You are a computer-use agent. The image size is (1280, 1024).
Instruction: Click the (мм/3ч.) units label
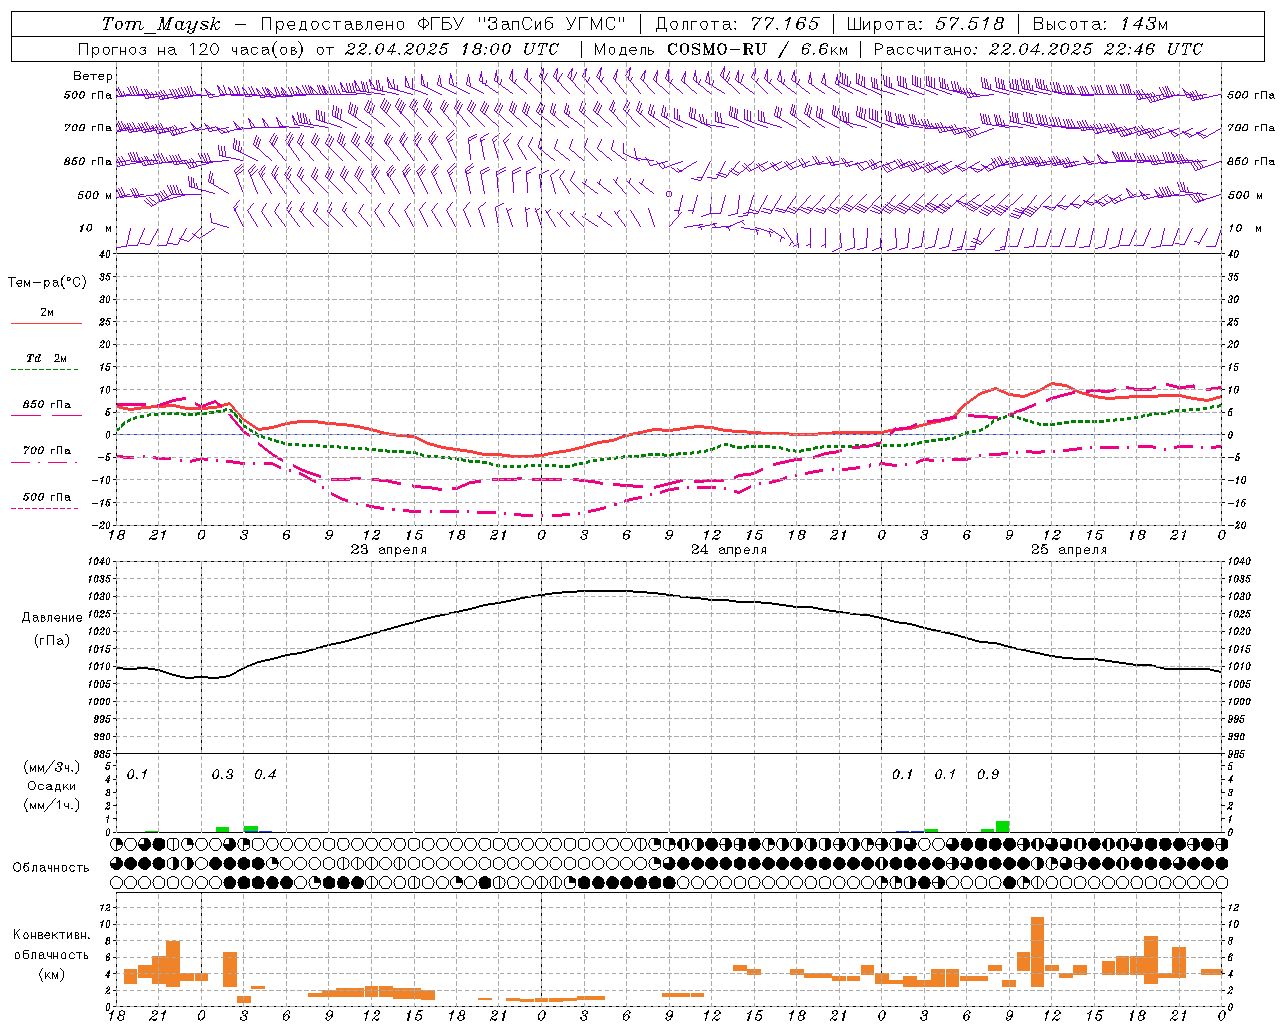(51, 768)
